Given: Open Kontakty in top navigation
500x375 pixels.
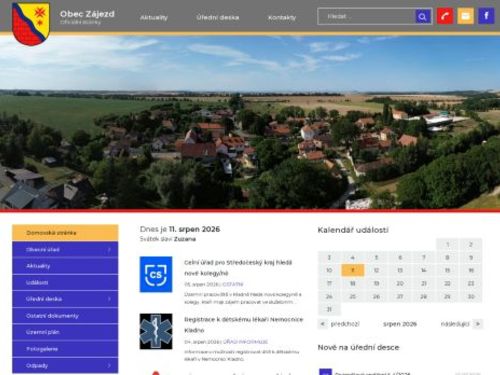Looking at the screenshot, I should click(282, 17).
